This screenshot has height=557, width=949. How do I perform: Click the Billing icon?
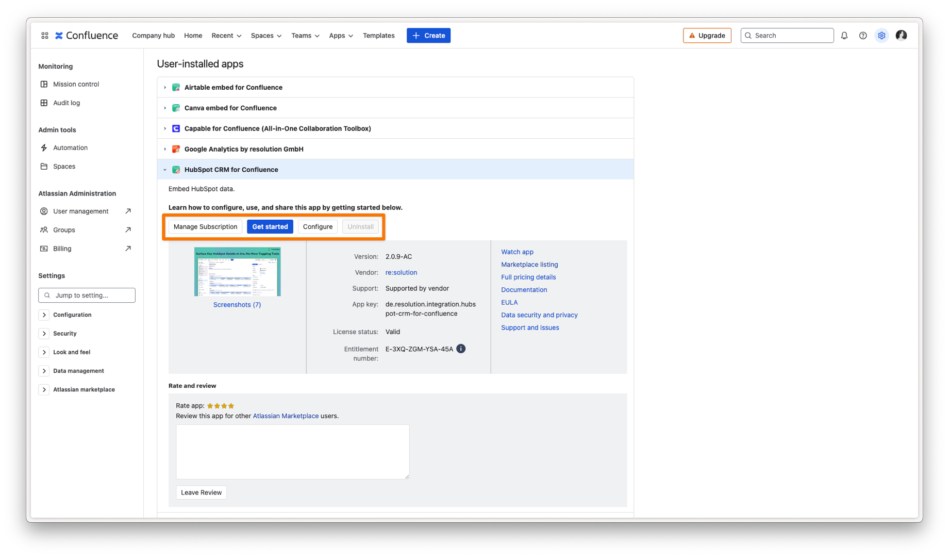44,249
